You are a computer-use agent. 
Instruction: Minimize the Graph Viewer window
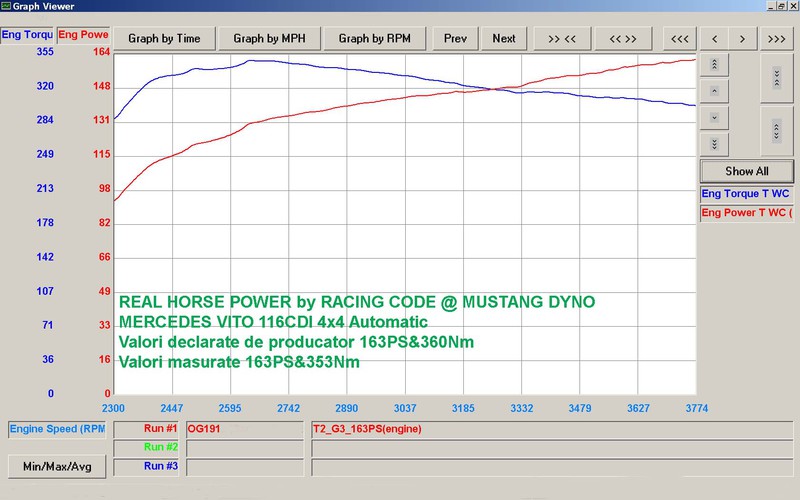coord(771,6)
